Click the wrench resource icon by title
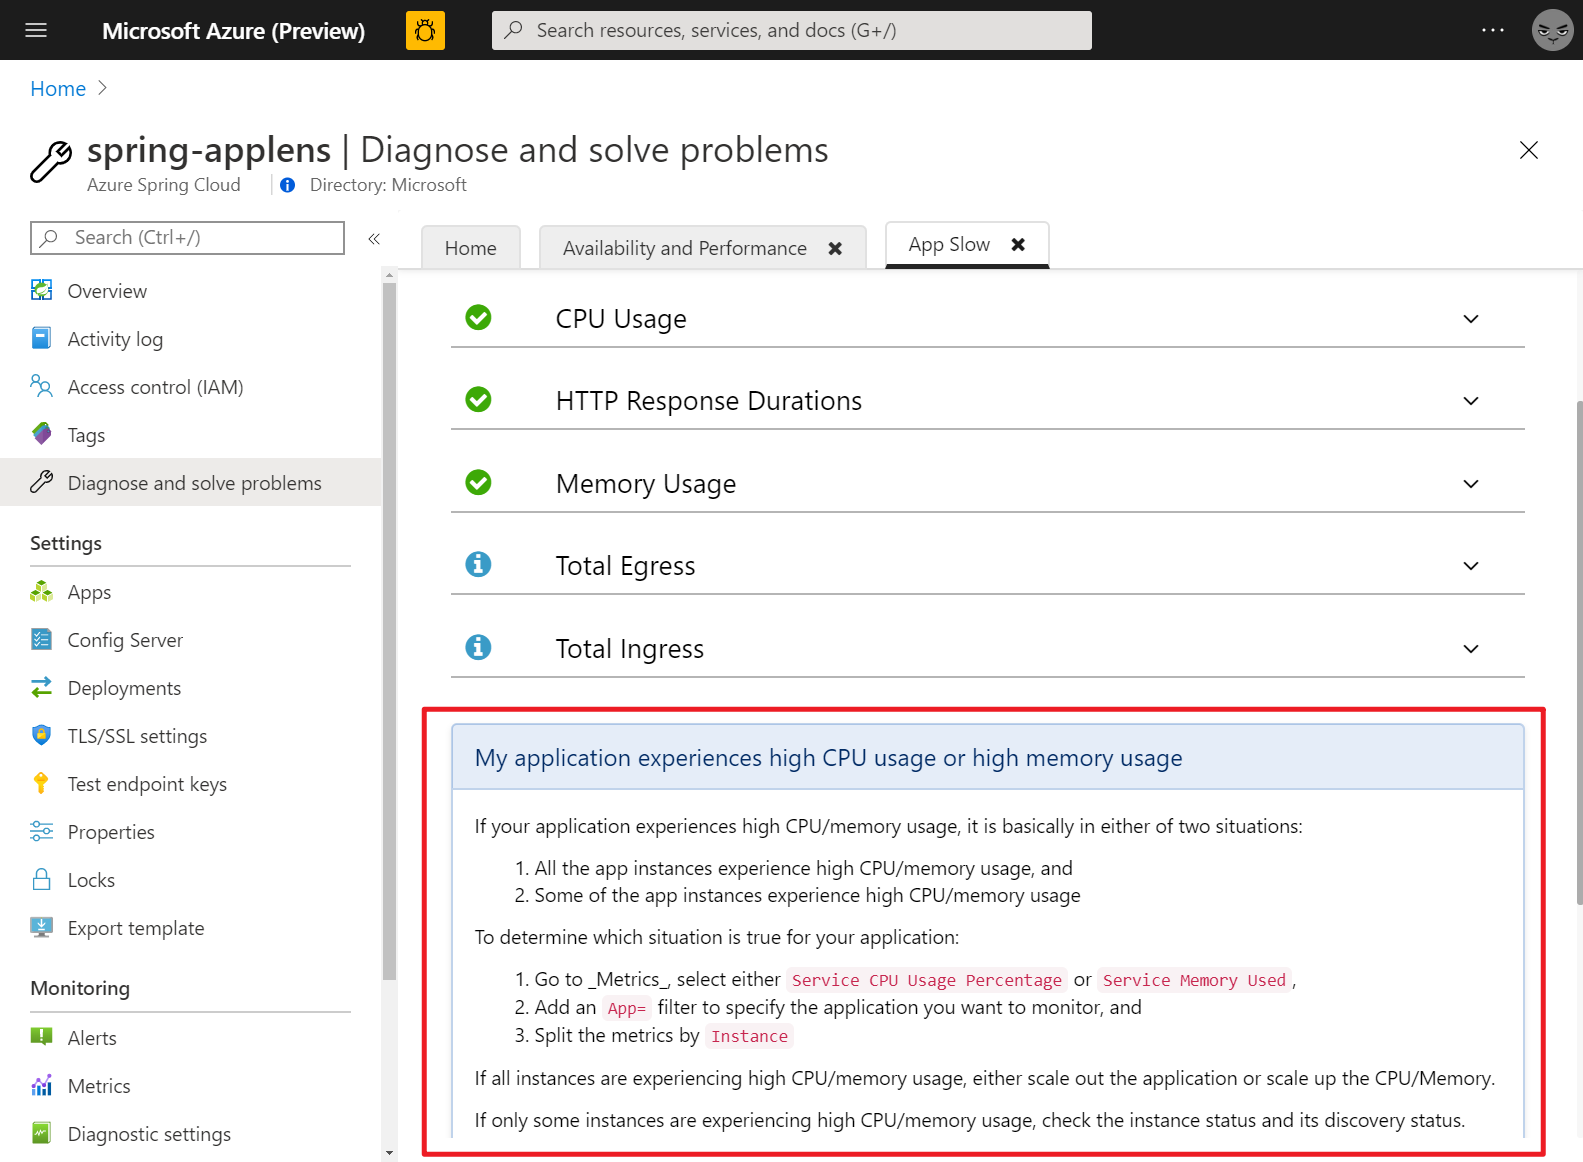This screenshot has height=1162, width=1583. (51, 161)
